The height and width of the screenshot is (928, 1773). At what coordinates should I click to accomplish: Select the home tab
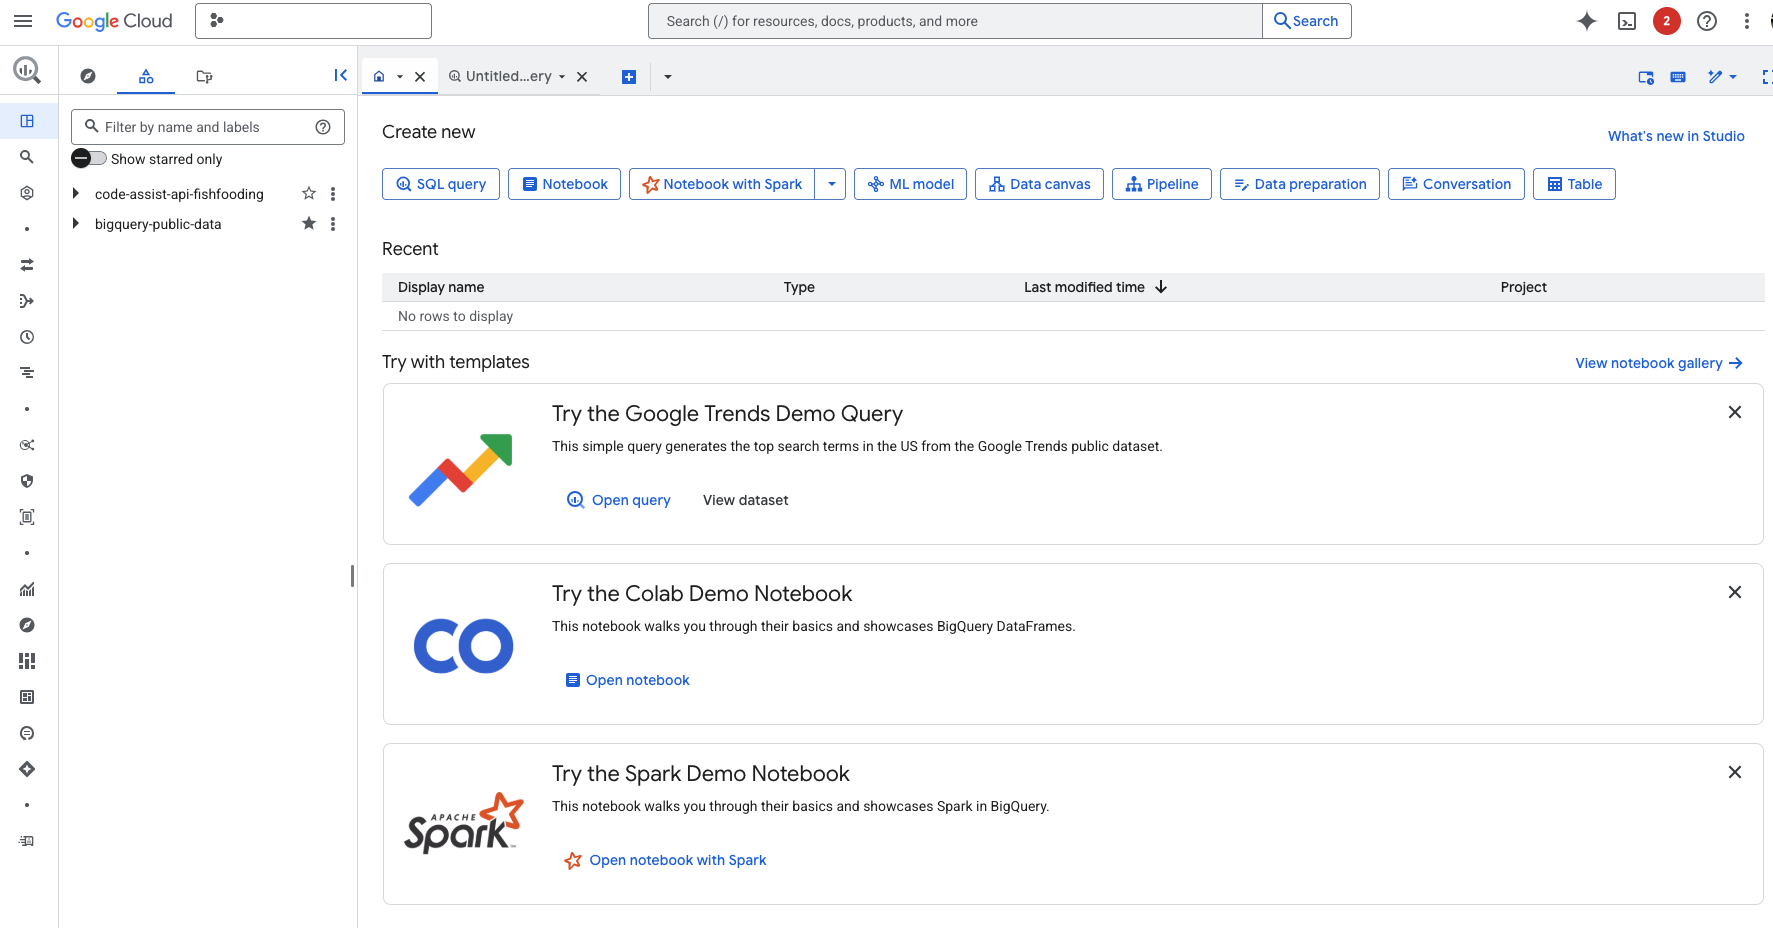(379, 76)
